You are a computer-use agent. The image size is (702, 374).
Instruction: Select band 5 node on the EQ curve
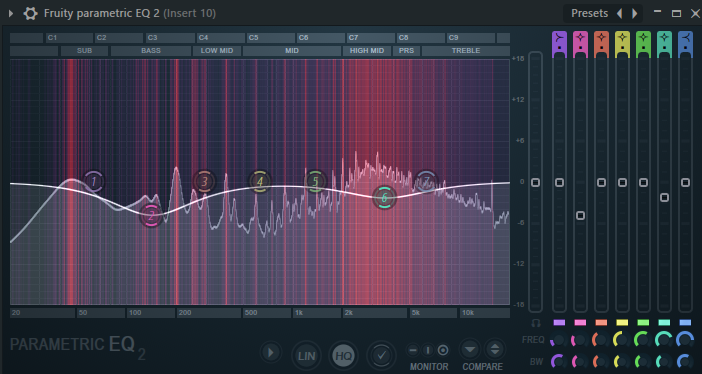[315, 182]
